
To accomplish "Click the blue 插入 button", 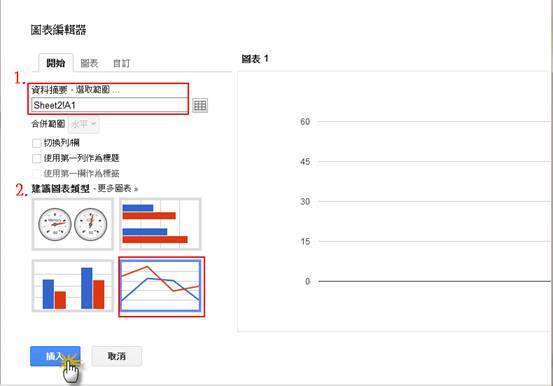I will 55,356.
